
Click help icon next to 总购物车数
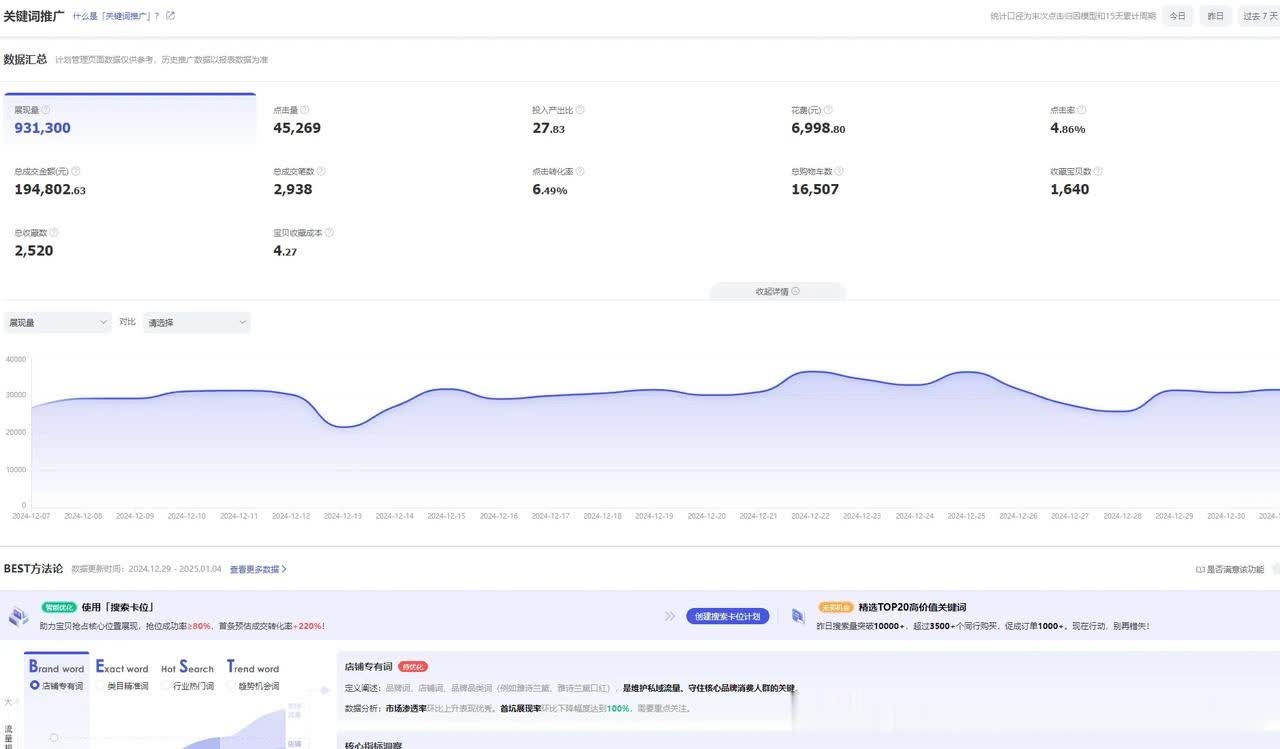[840, 171]
